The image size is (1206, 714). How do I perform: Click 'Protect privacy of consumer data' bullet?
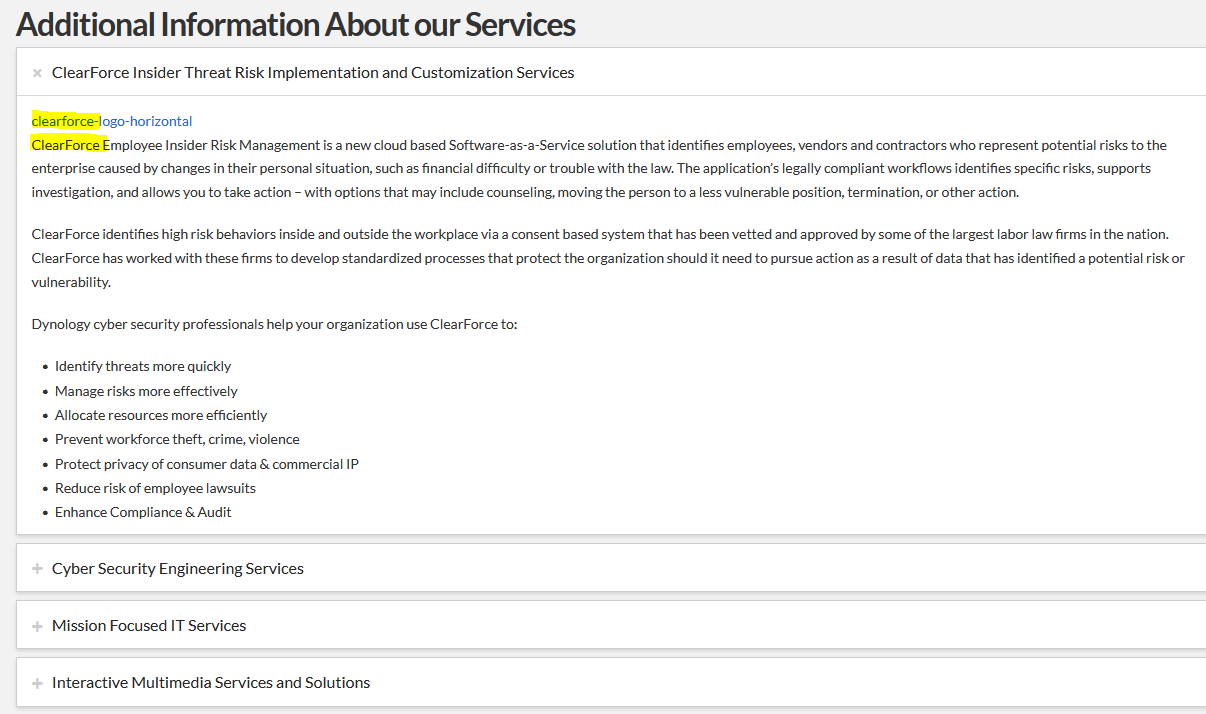[x=207, y=464]
